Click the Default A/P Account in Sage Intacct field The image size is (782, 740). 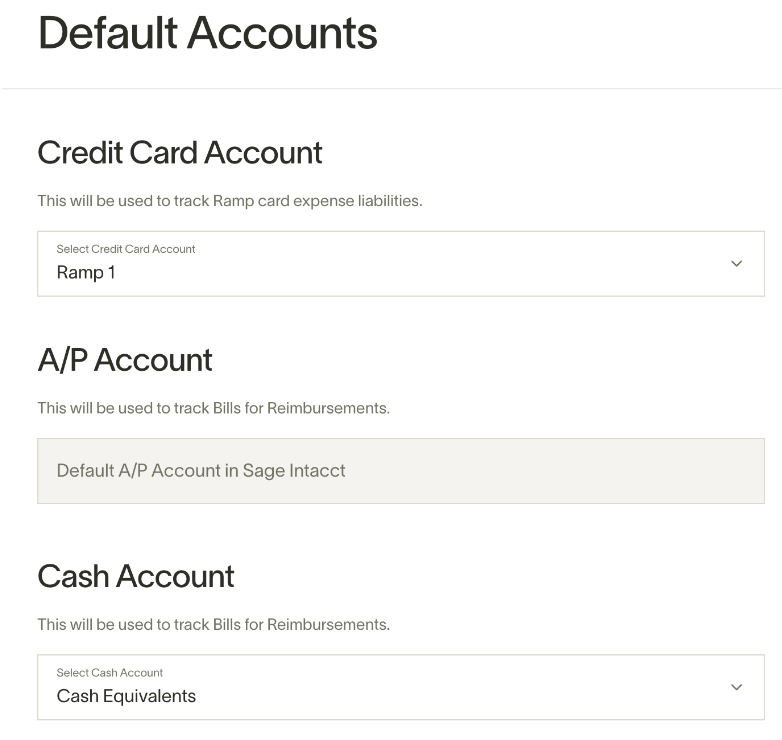pos(400,471)
